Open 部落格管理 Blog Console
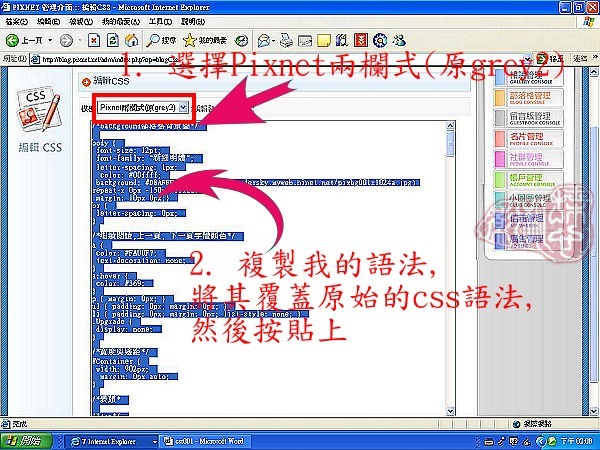The height and width of the screenshot is (450, 600). click(x=528, y=98)
